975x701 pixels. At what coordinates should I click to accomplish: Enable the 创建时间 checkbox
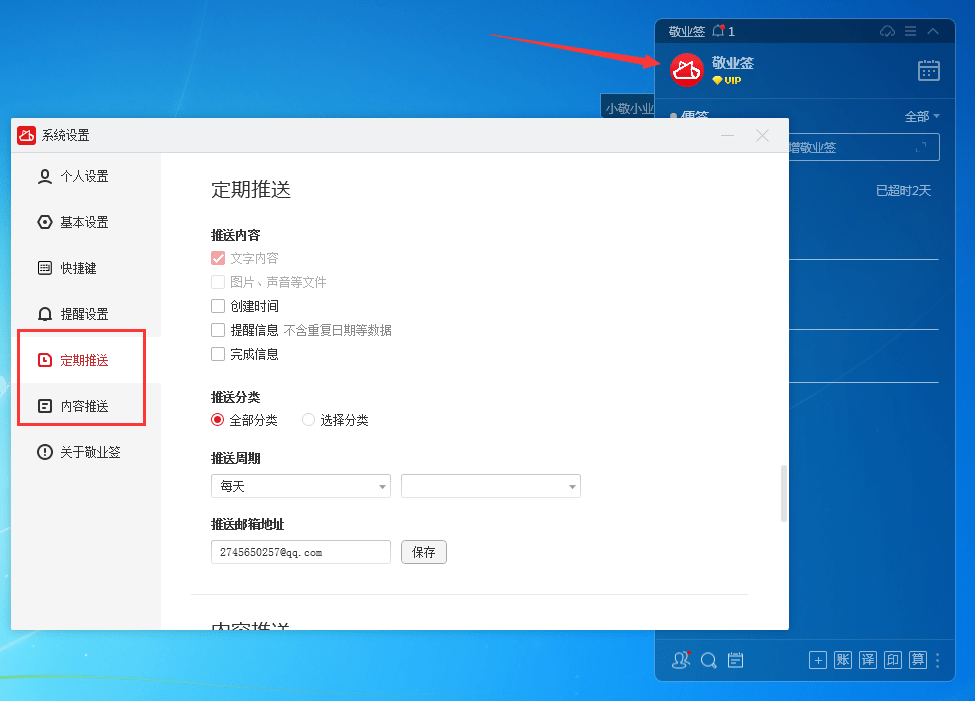coord(218,306)
